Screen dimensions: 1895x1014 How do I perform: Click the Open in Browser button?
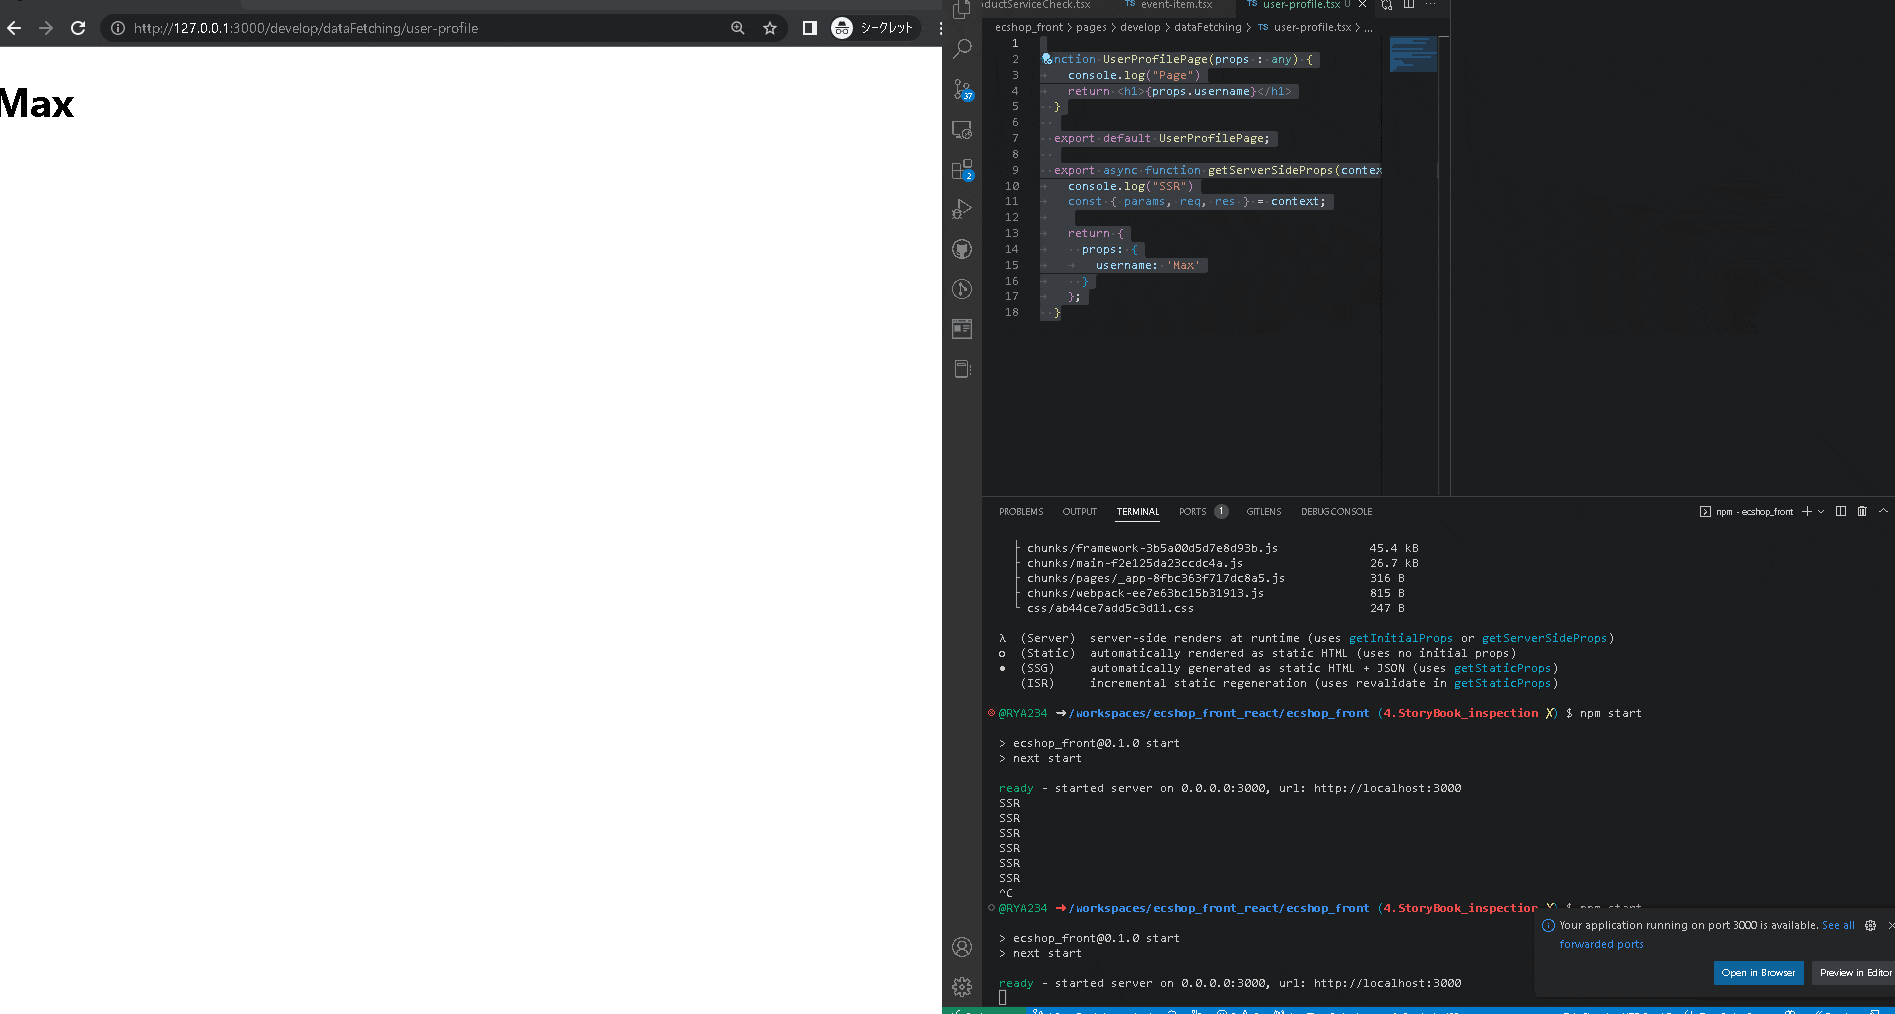point(1758,973)
